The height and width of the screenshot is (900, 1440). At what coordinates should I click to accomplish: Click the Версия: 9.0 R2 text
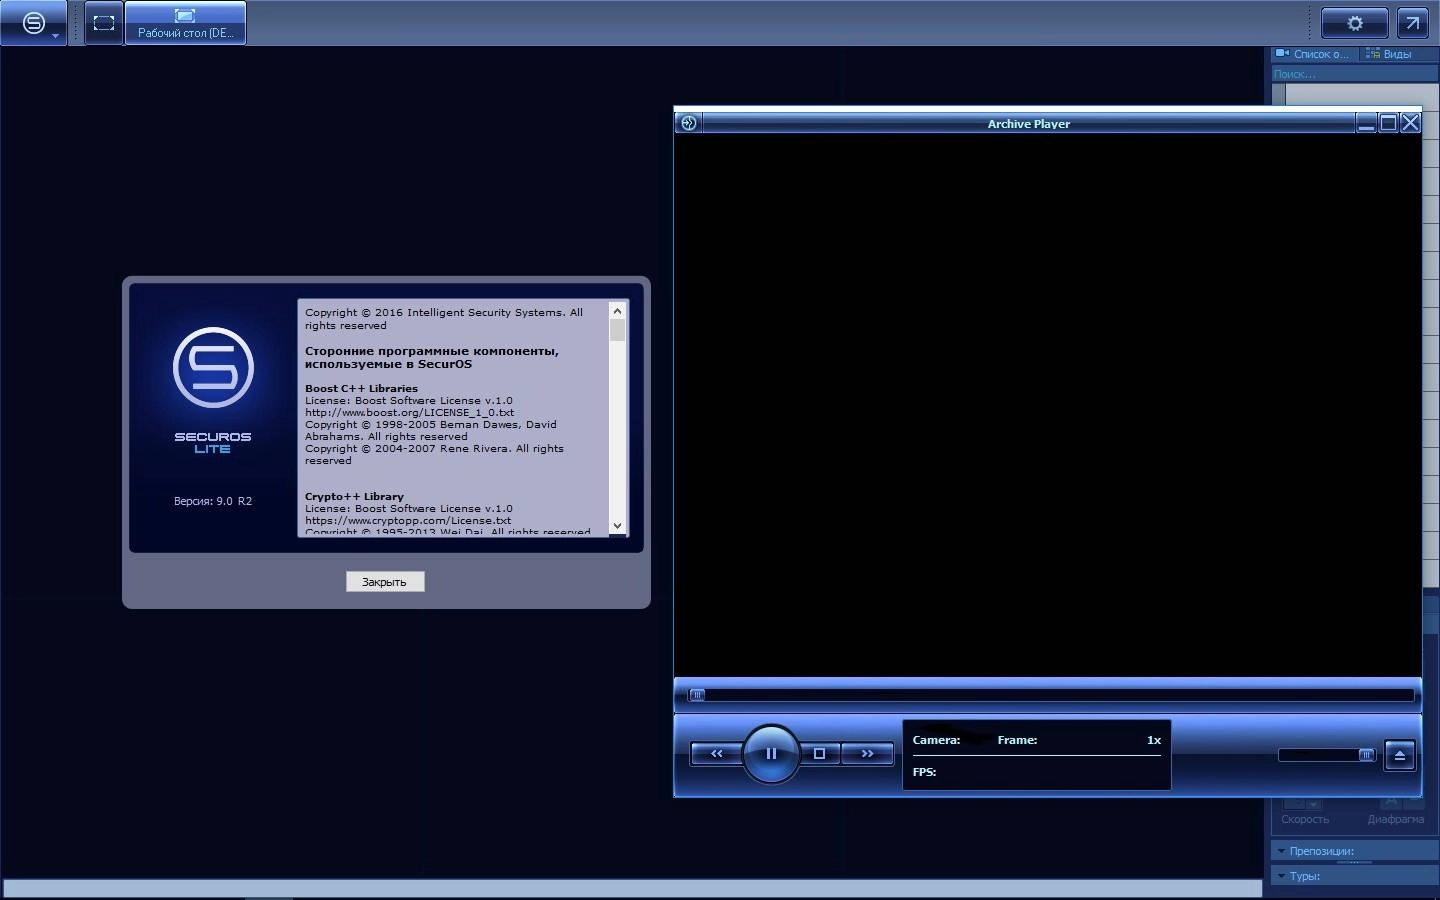coord(213,501)
